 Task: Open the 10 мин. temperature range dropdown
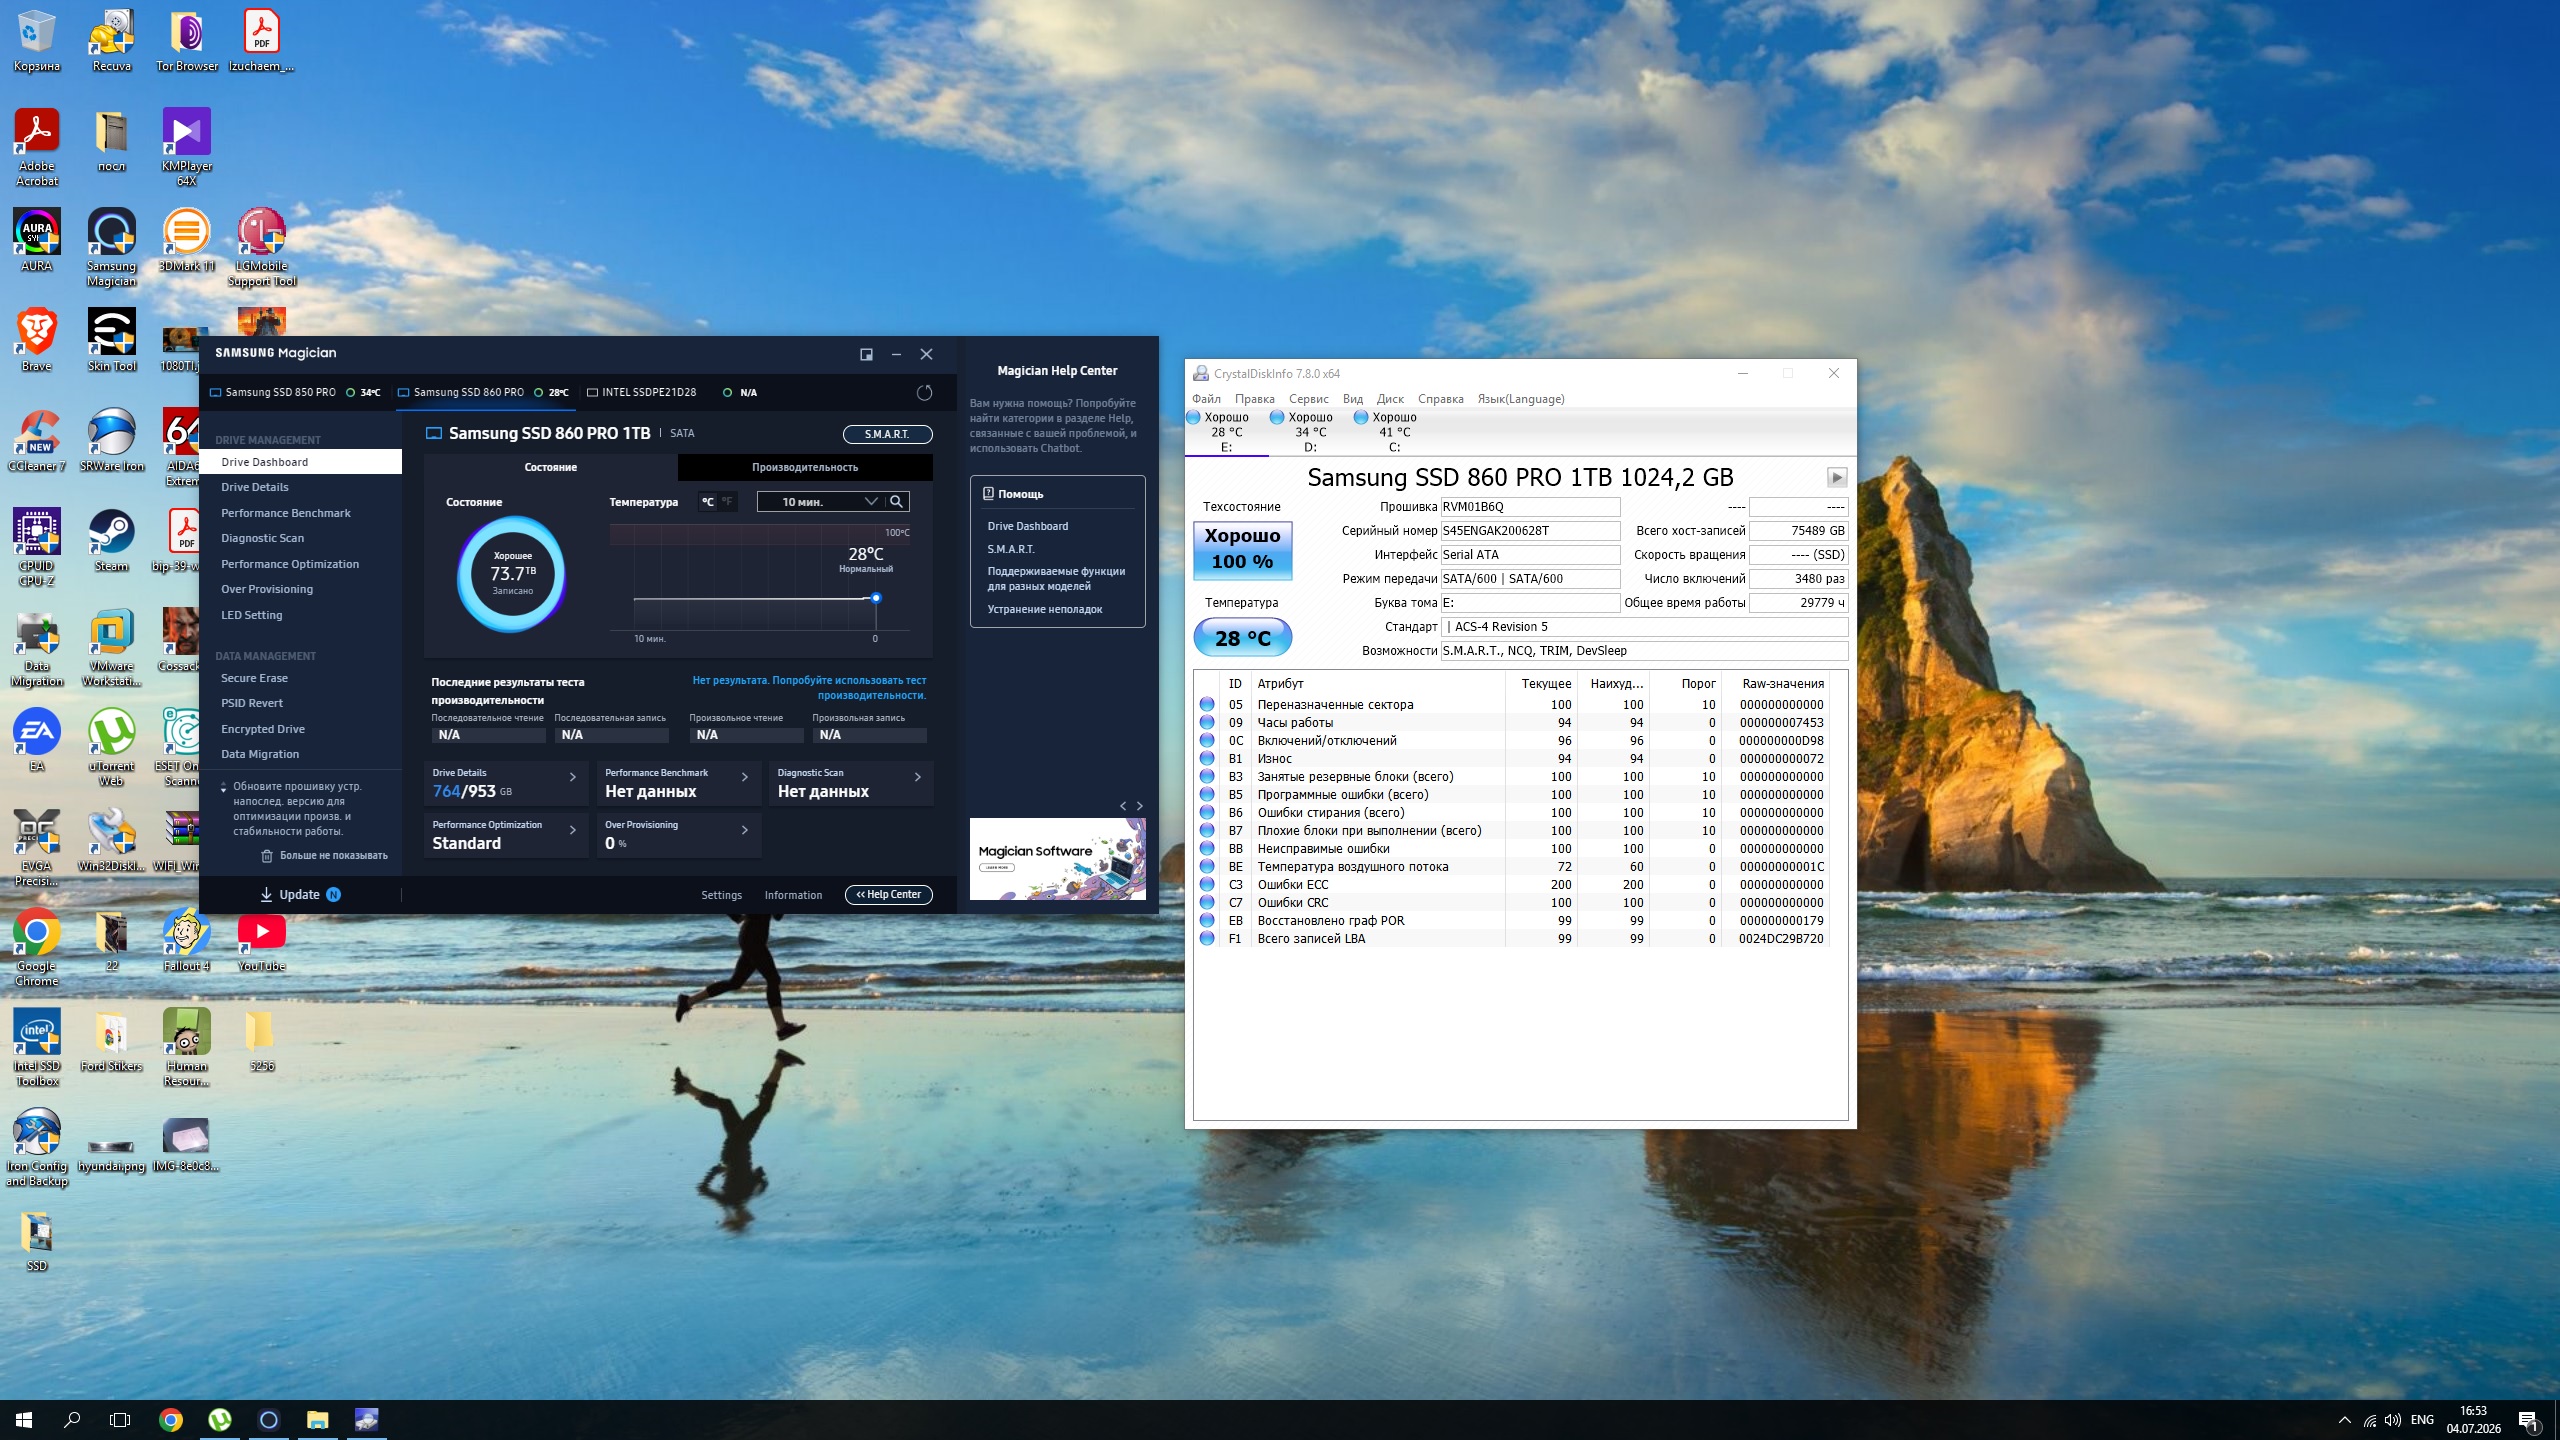821,502
